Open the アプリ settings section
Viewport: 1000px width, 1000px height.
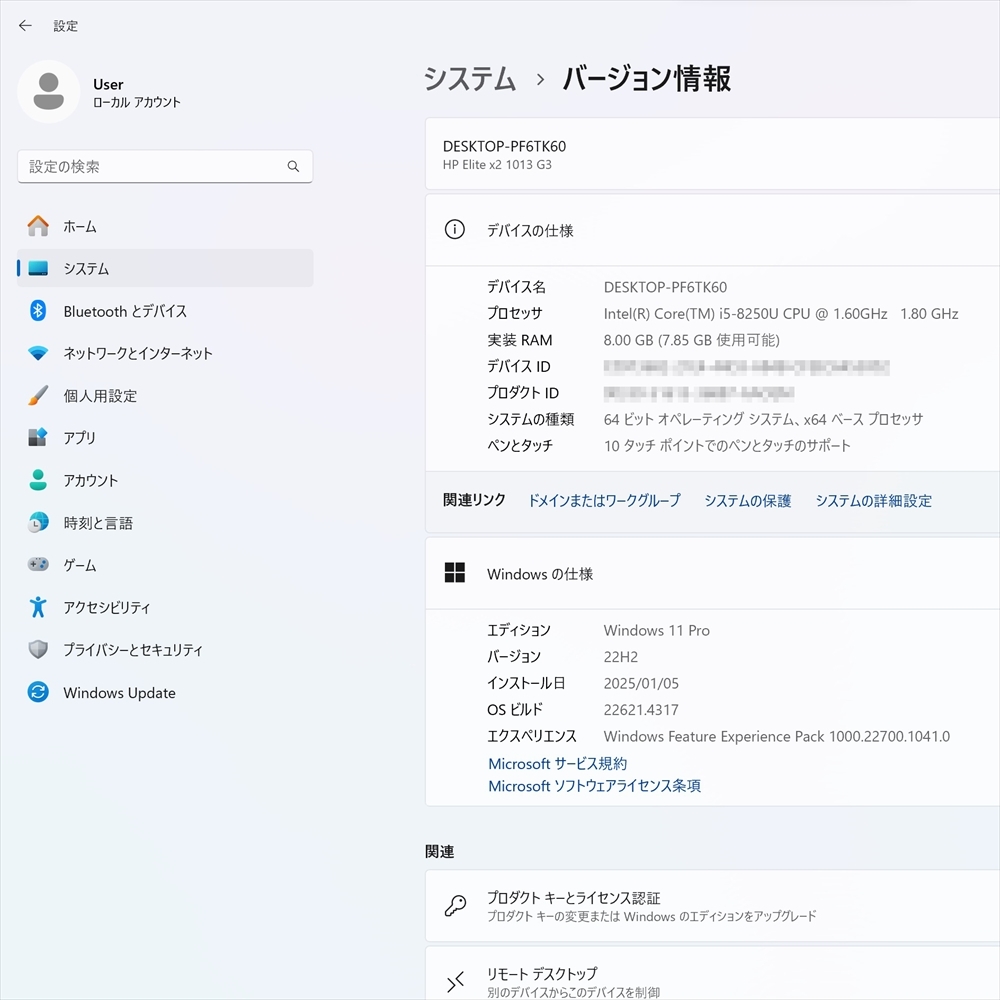tap(165, 438)
